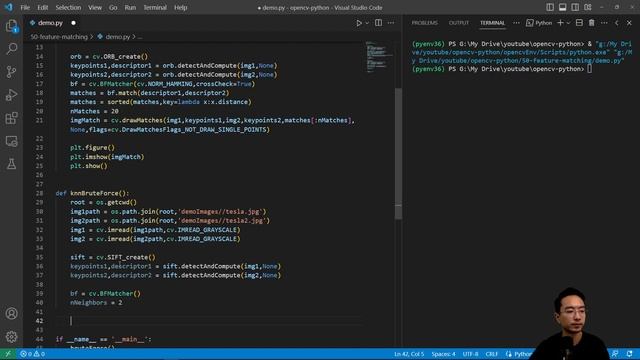The width and height of the screenshot is (640, 360).
Task: Kill terminal with trash icon
Action: [591, 23]
